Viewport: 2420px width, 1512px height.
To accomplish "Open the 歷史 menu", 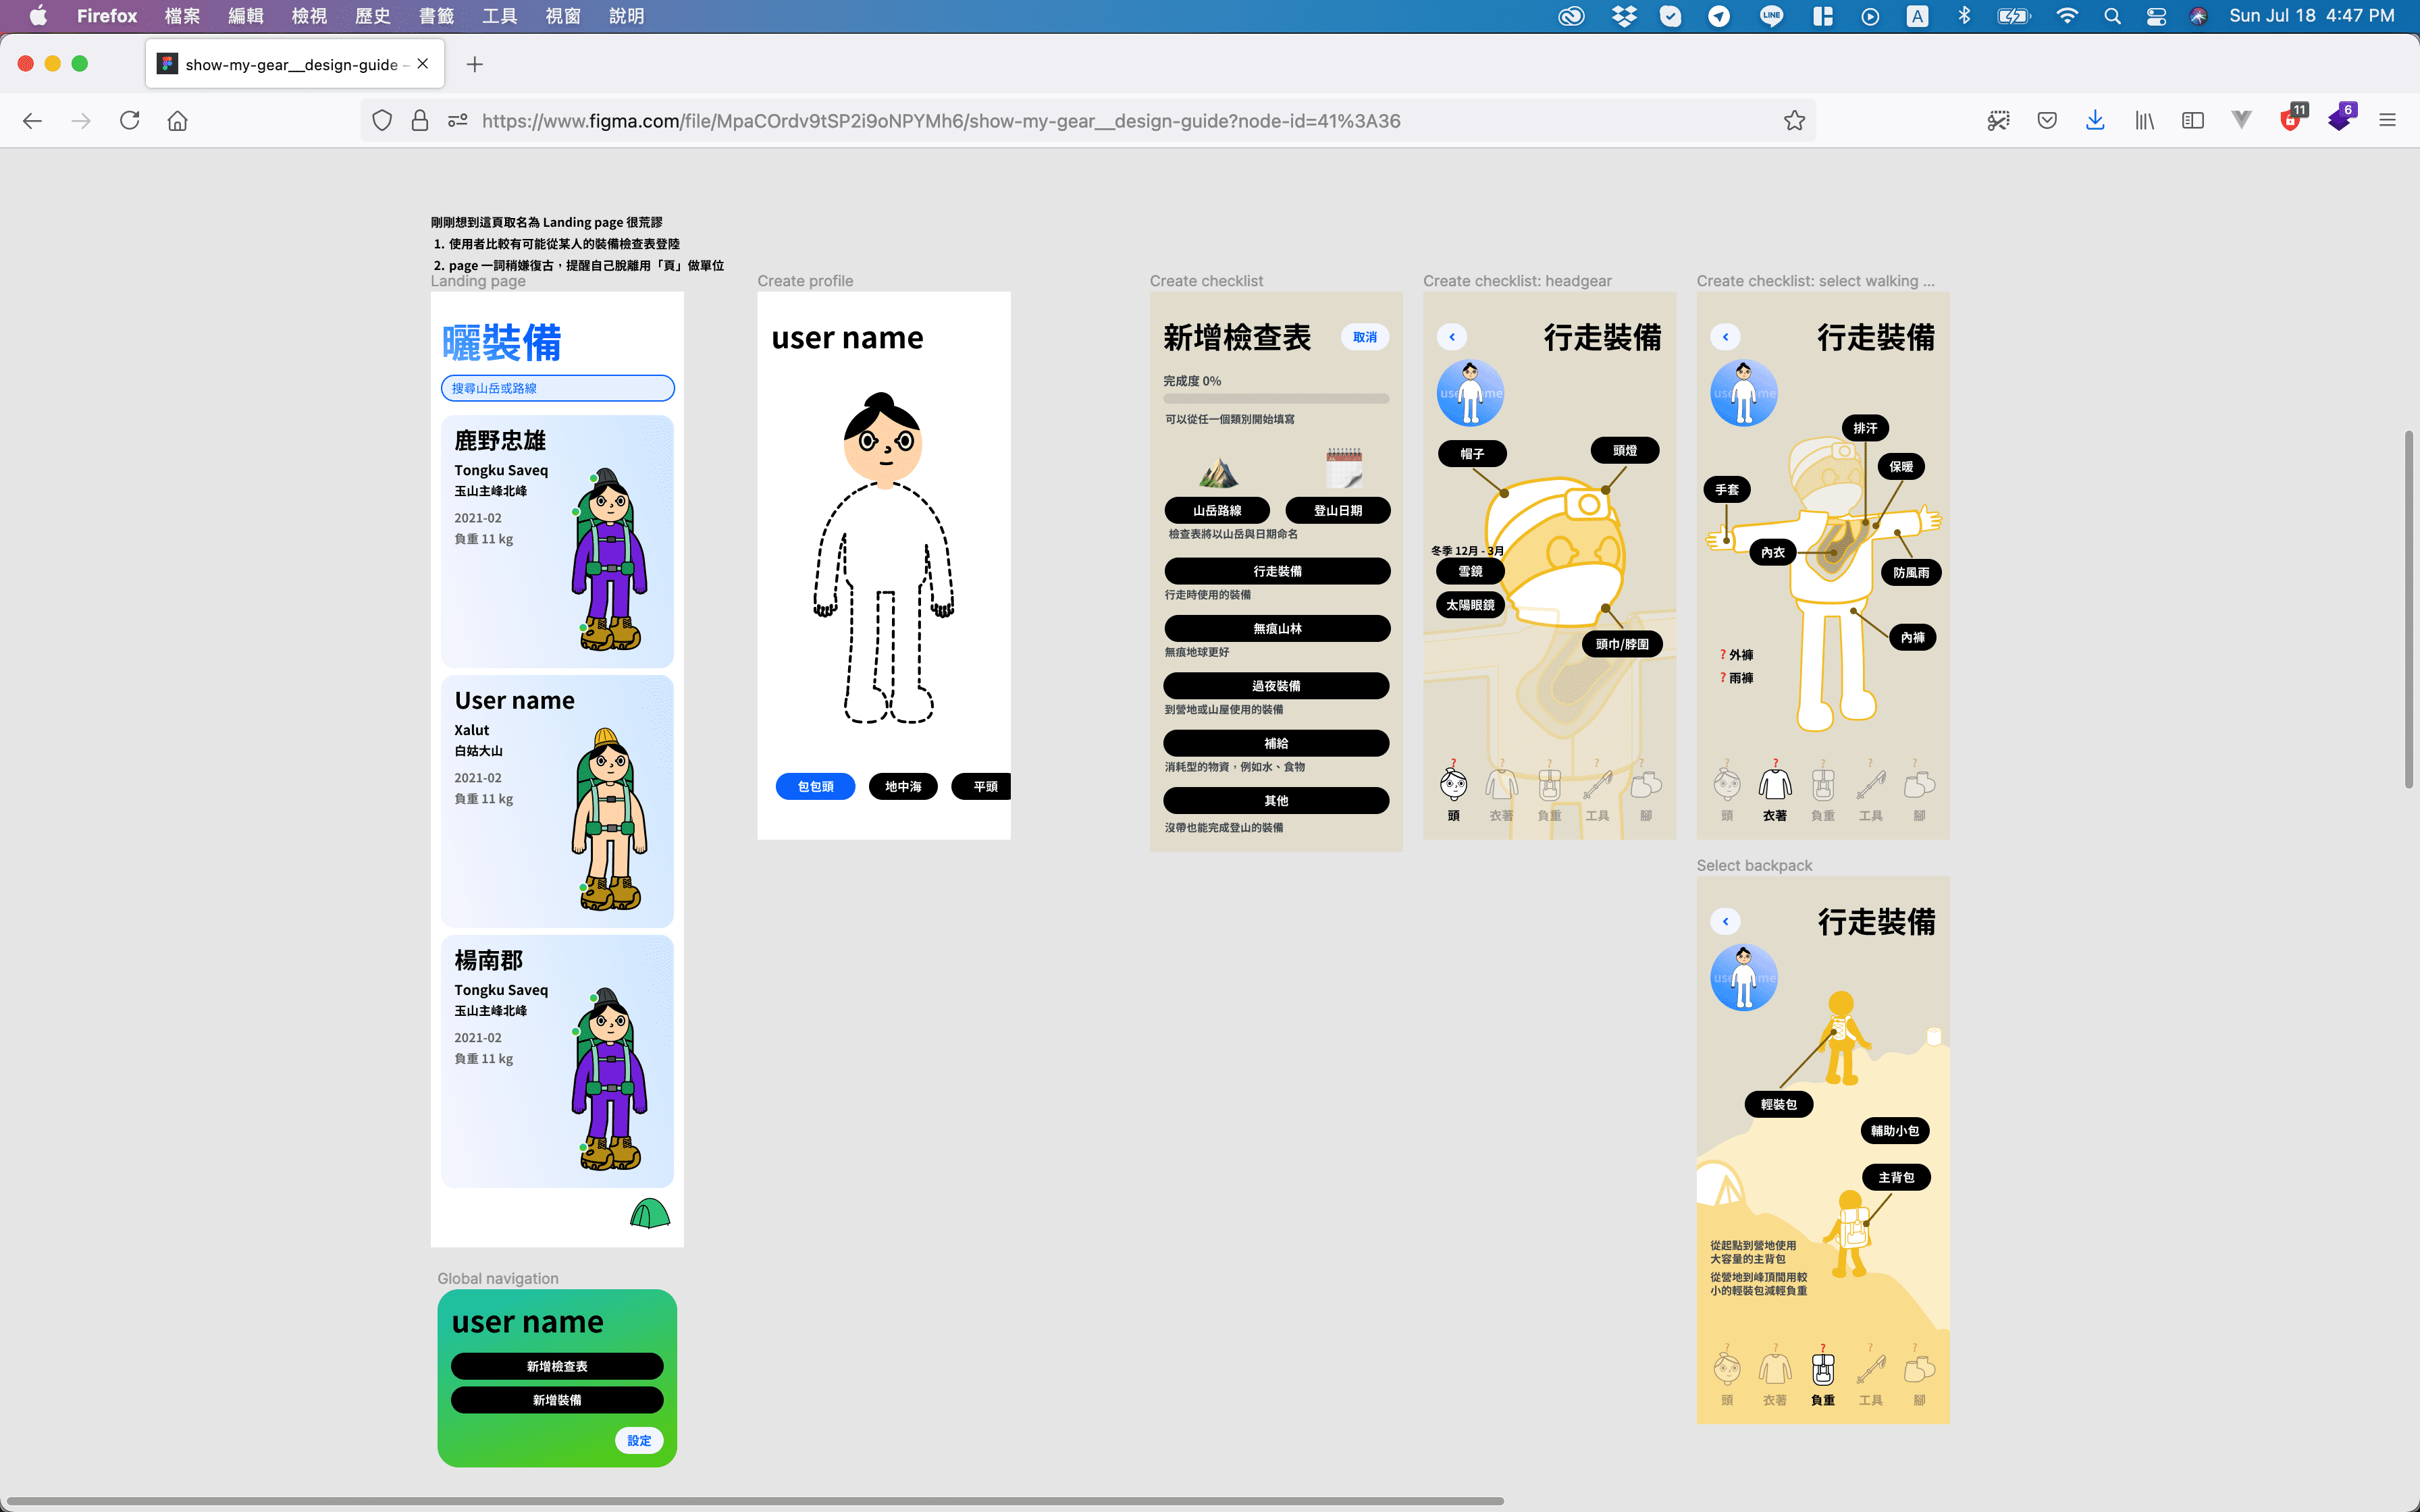I will (373, 16).
